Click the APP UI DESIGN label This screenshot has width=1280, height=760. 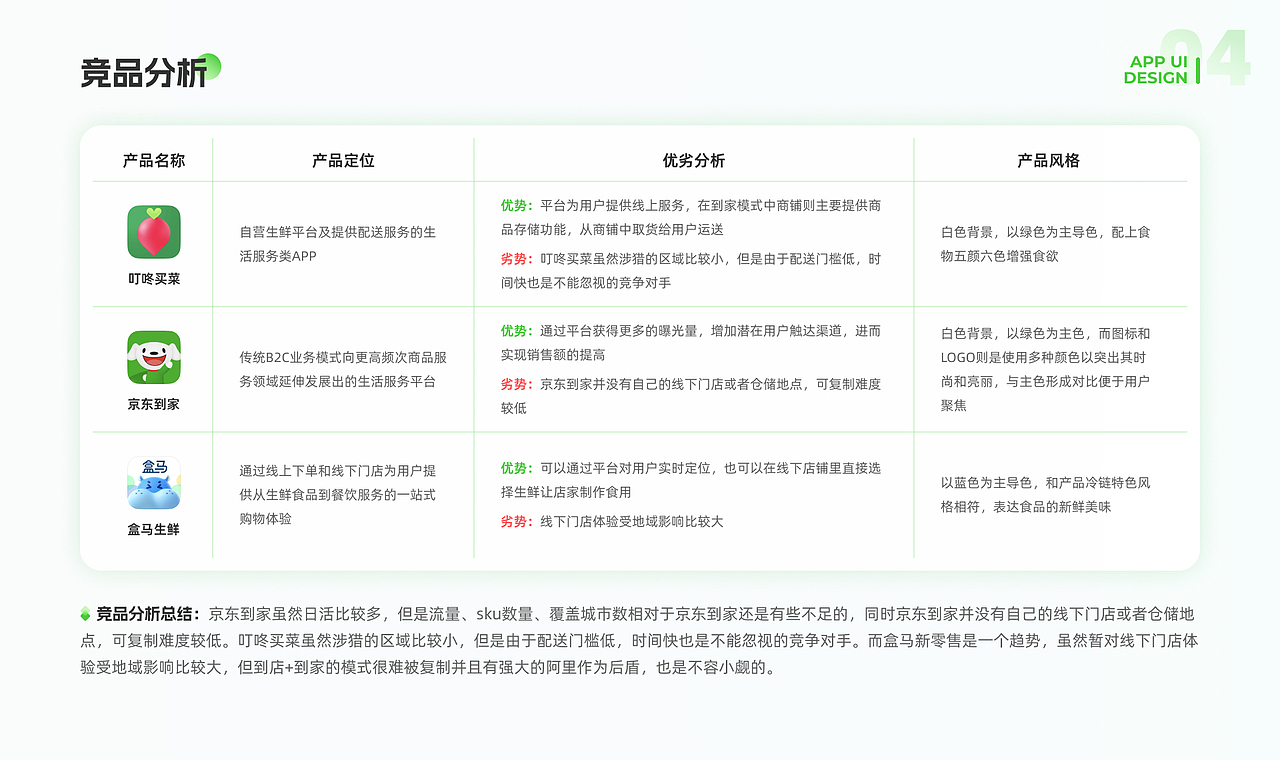tap(1157, 69)
